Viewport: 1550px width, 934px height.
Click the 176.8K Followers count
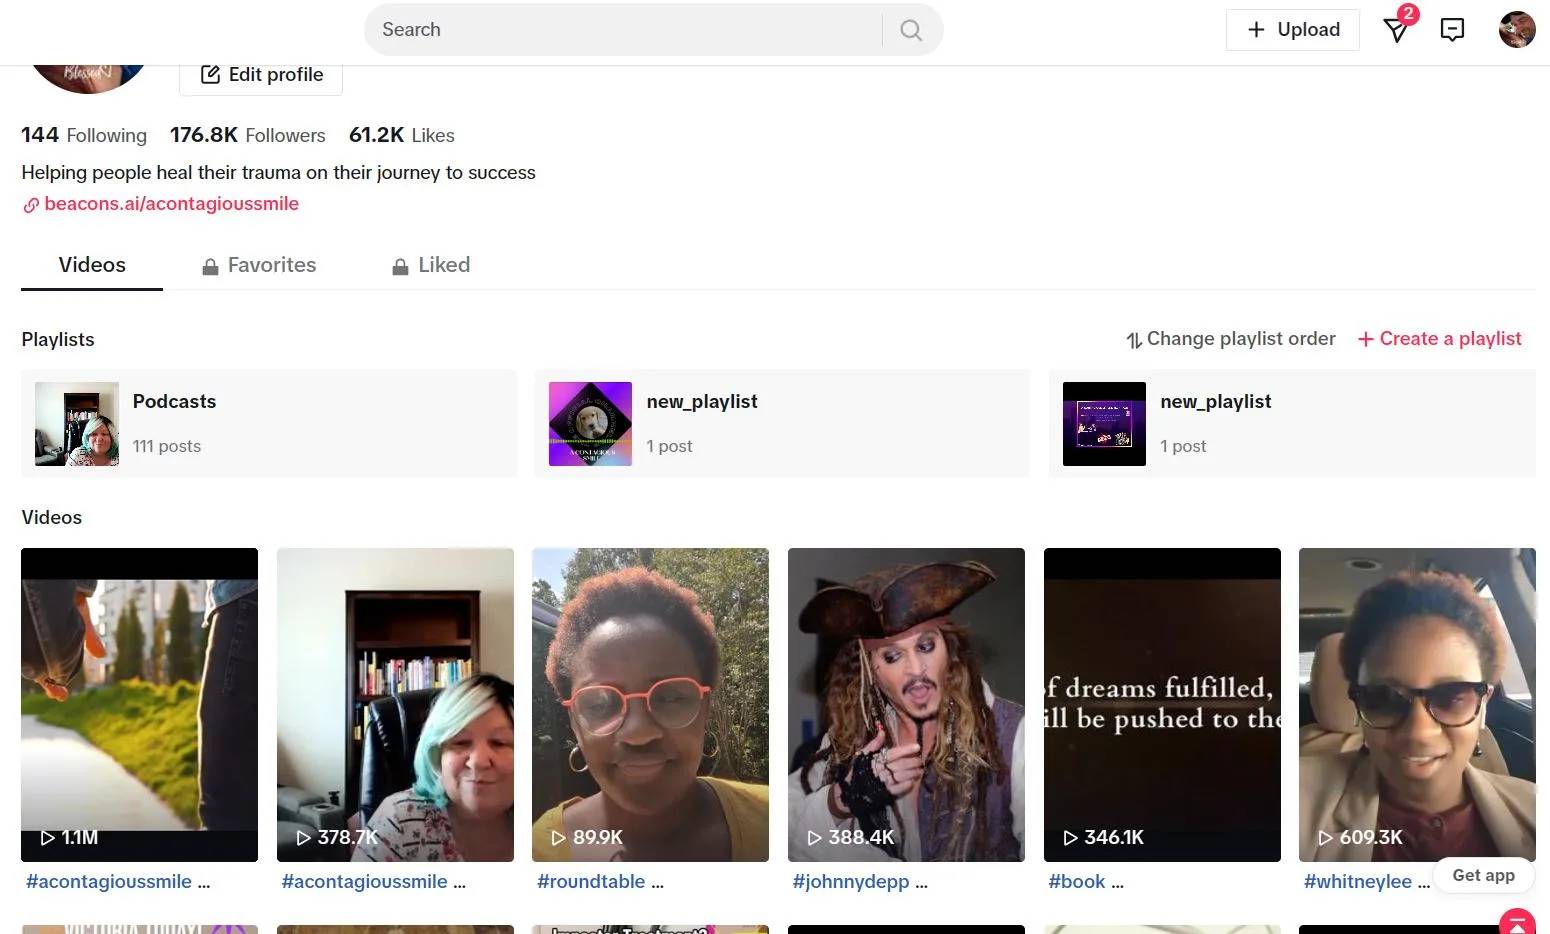point(248,135)
